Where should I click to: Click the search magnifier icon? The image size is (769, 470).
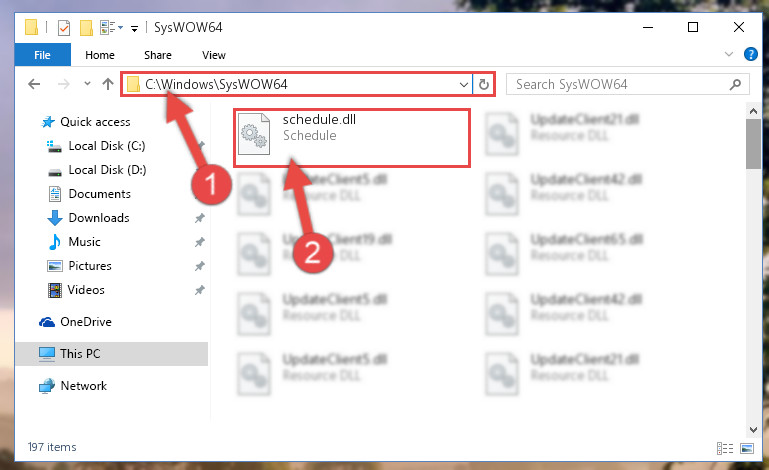[x=735, y=84]
